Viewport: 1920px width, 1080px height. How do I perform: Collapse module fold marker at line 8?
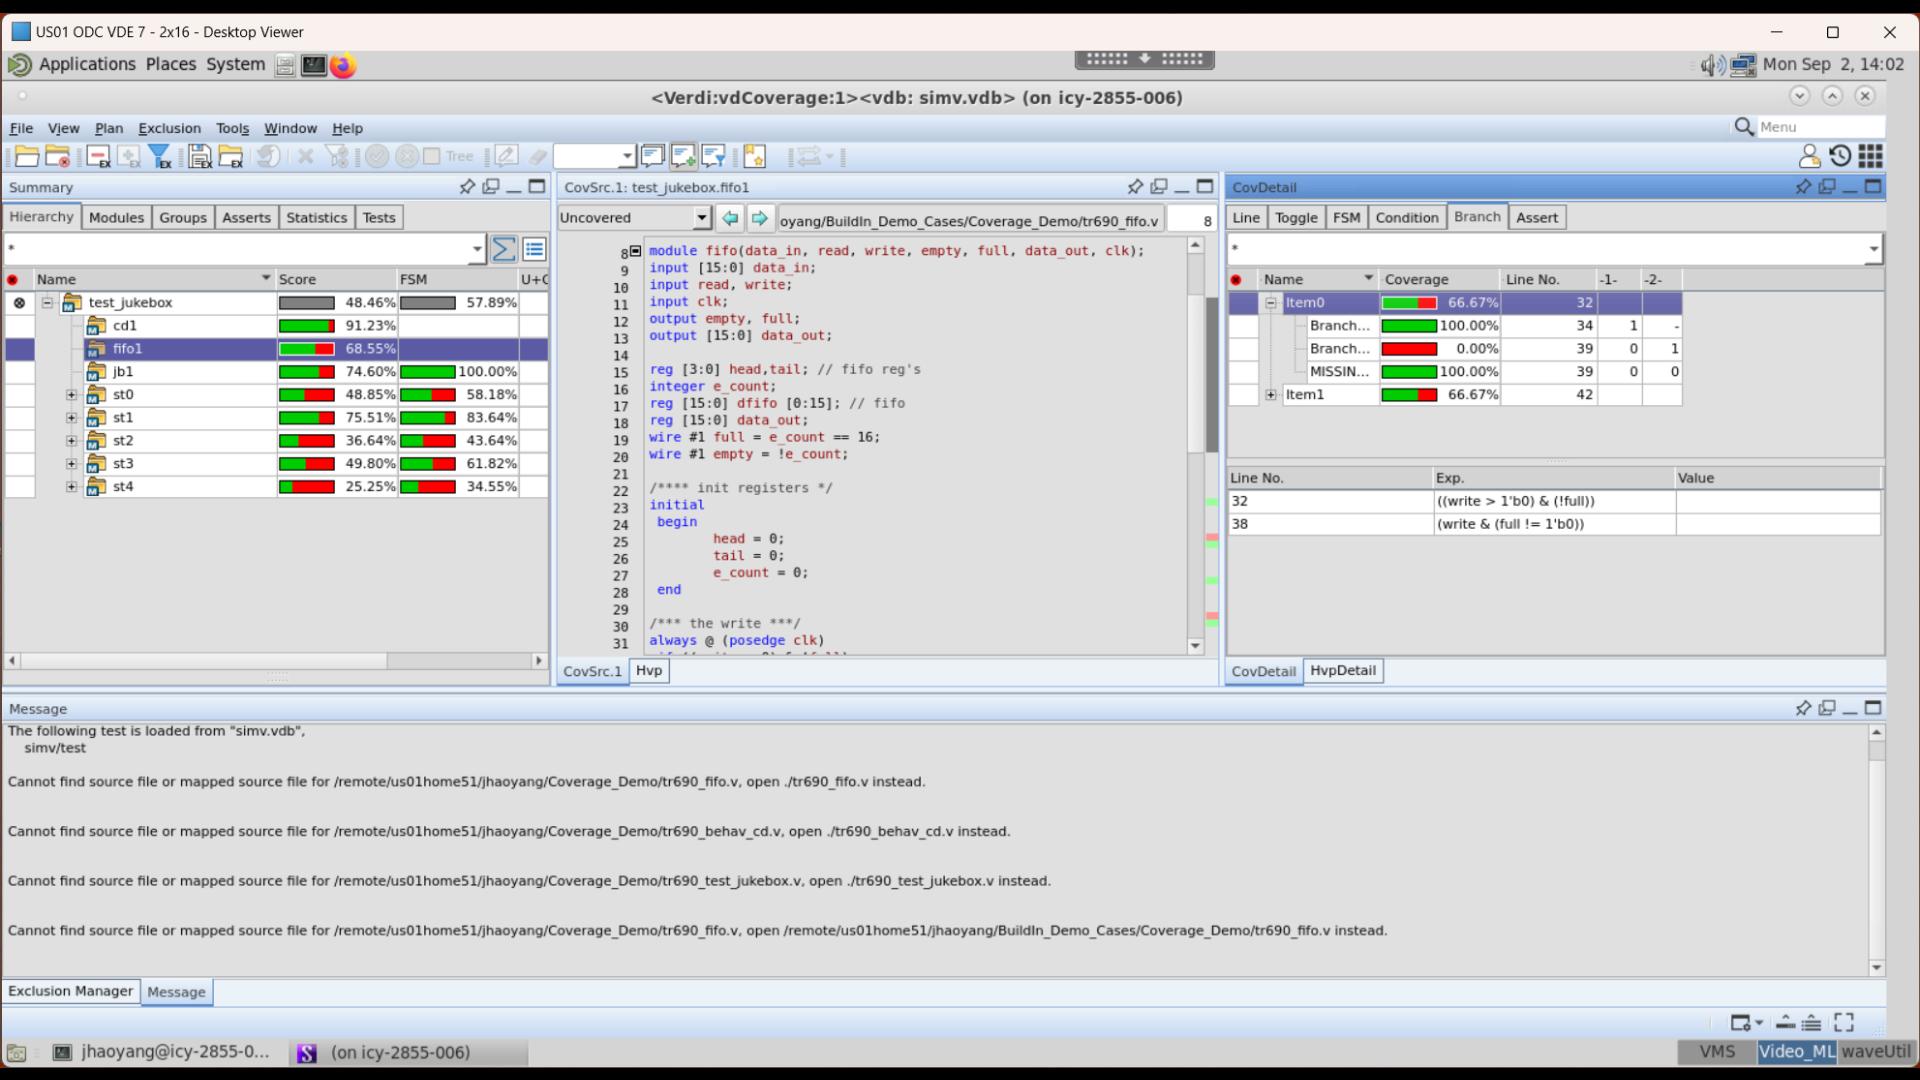click(x=635, y=251)
